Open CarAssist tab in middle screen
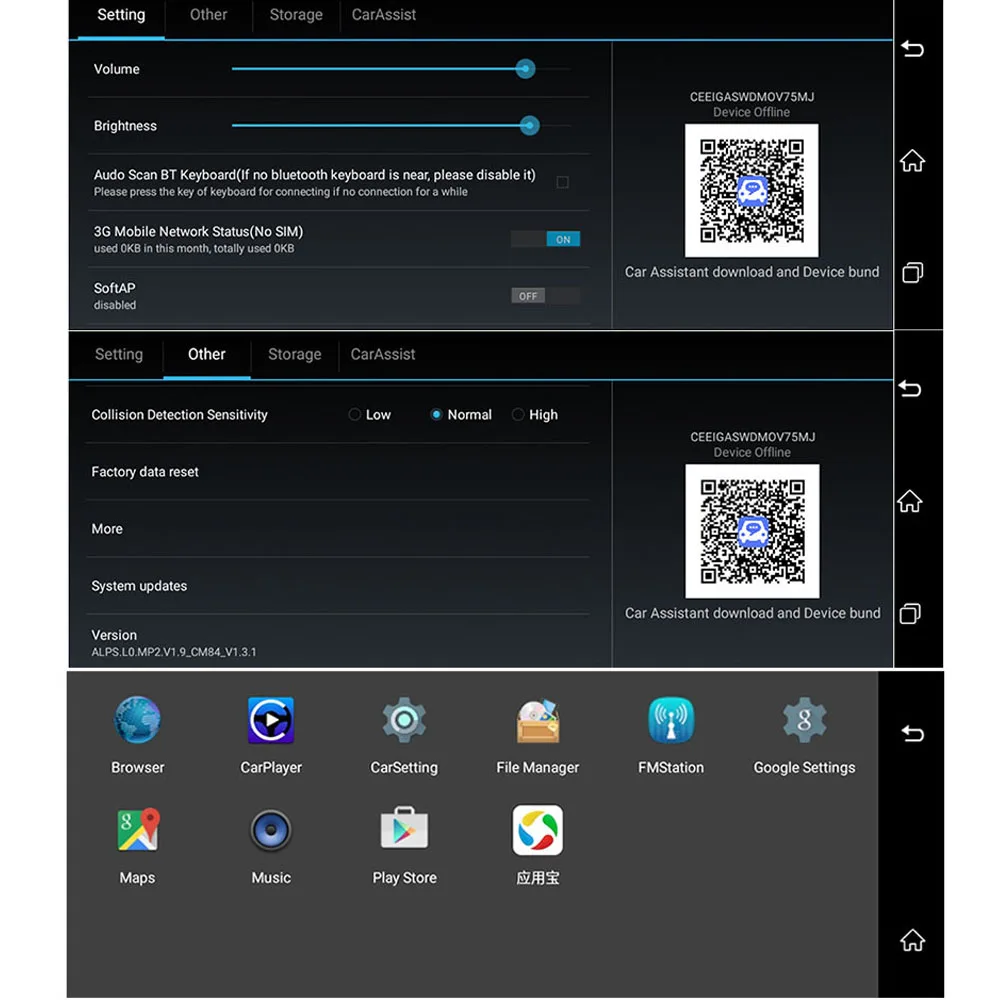This screenshot has width=1000, height=1000. tap(383, 355)
